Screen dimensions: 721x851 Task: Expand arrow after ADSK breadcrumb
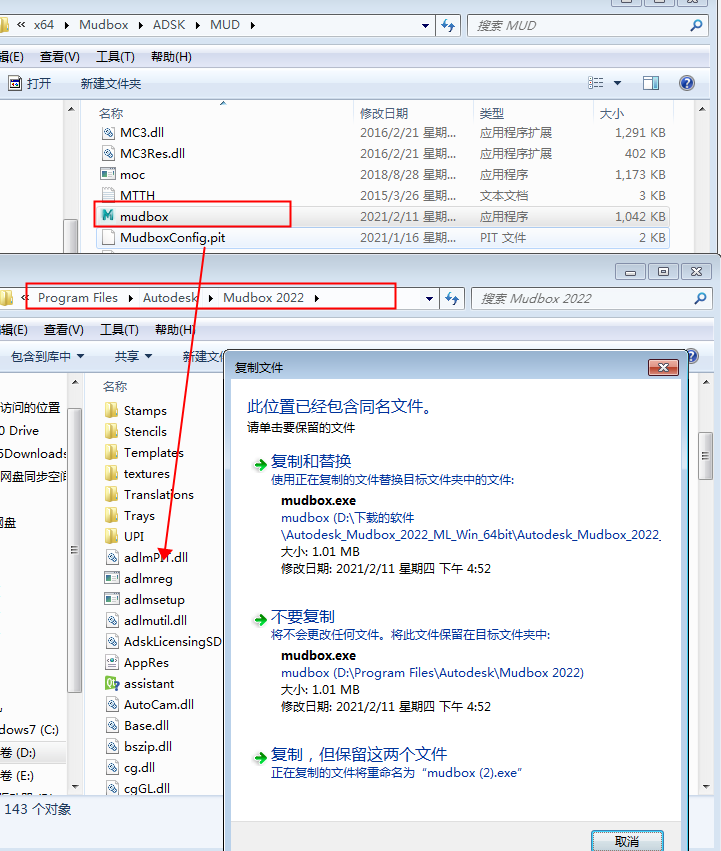pyautogui.click(x=198, y=26)
